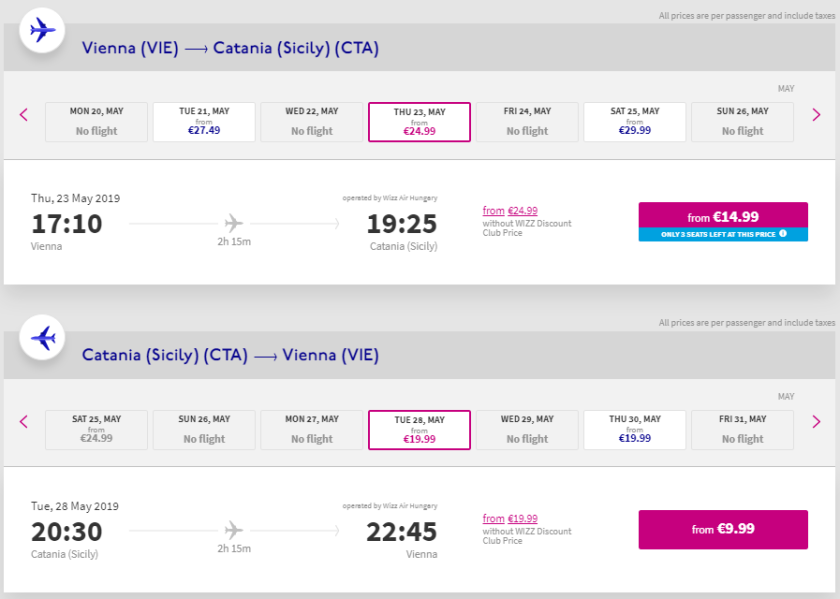Click the return flight airplane logo icon
840x599 pixels.
pyautogui.click(x=42, y=338)
